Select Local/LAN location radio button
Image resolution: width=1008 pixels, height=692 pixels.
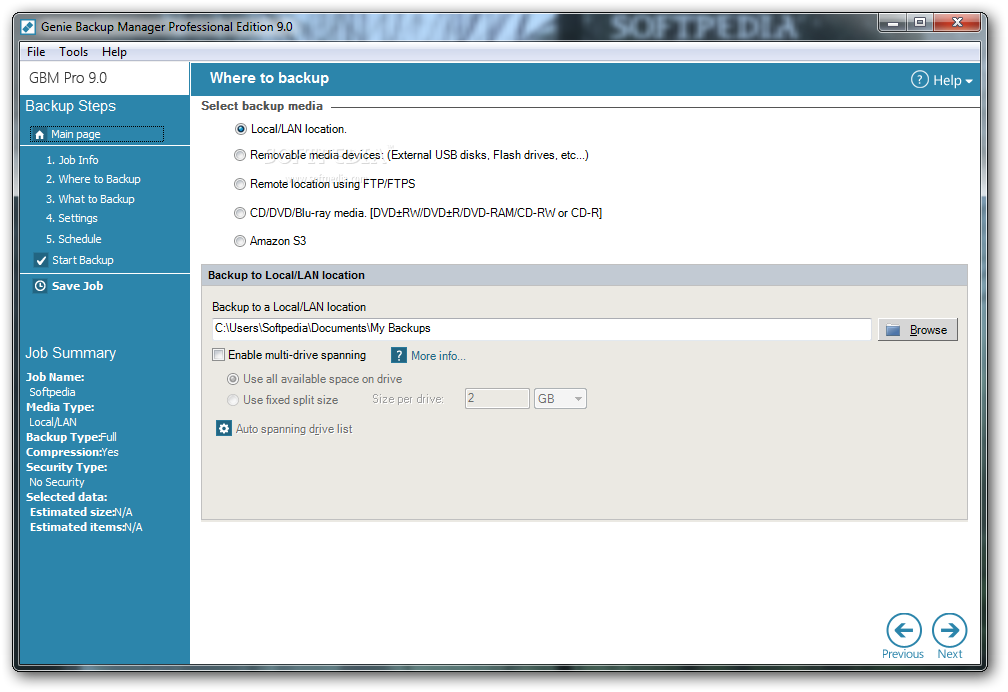point(240,129)
